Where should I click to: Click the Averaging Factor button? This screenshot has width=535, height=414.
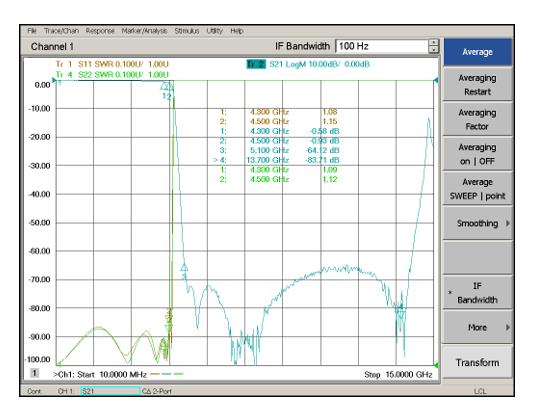click(x=477, y=119)
